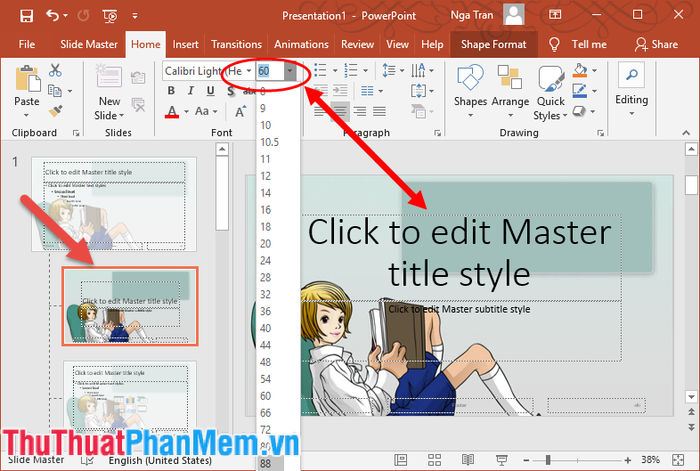Viewport: 700px width, 471px height.
Task: Select the Format Painter brush icon
Action: click(x=55, y=111)
